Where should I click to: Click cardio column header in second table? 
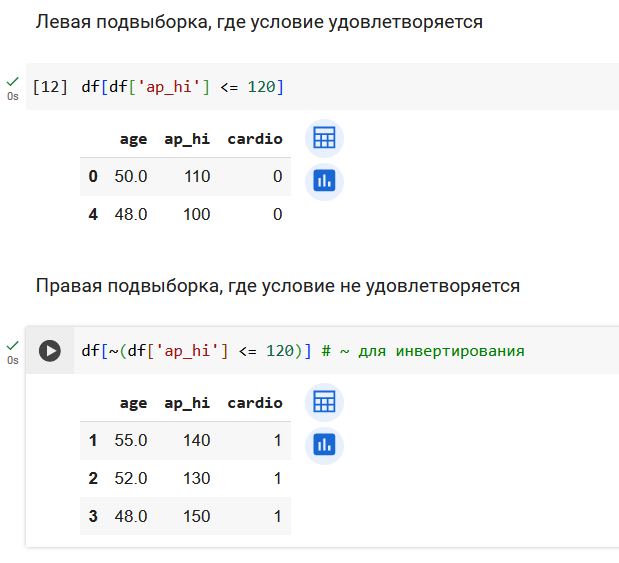point(255,403)
